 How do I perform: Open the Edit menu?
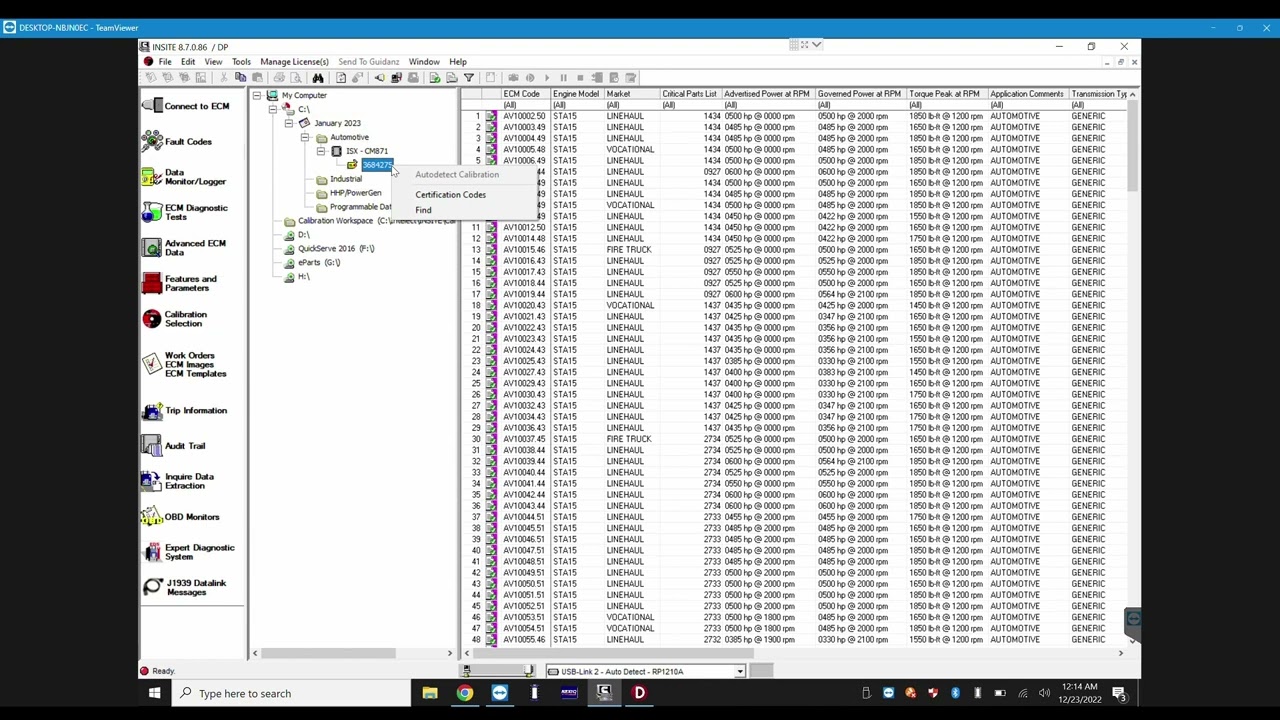point(188,62)
